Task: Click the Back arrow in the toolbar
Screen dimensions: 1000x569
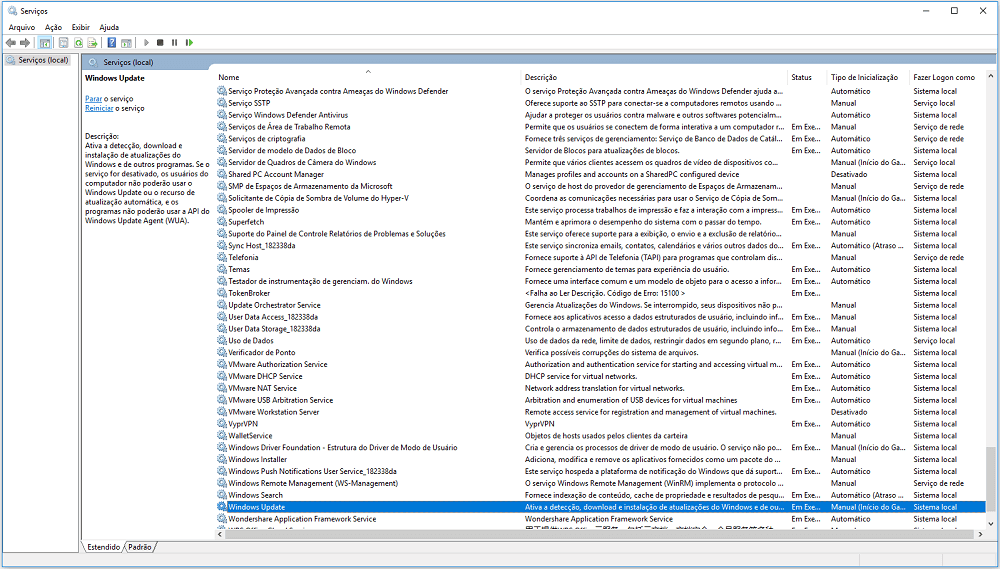Action: (11, 43)
